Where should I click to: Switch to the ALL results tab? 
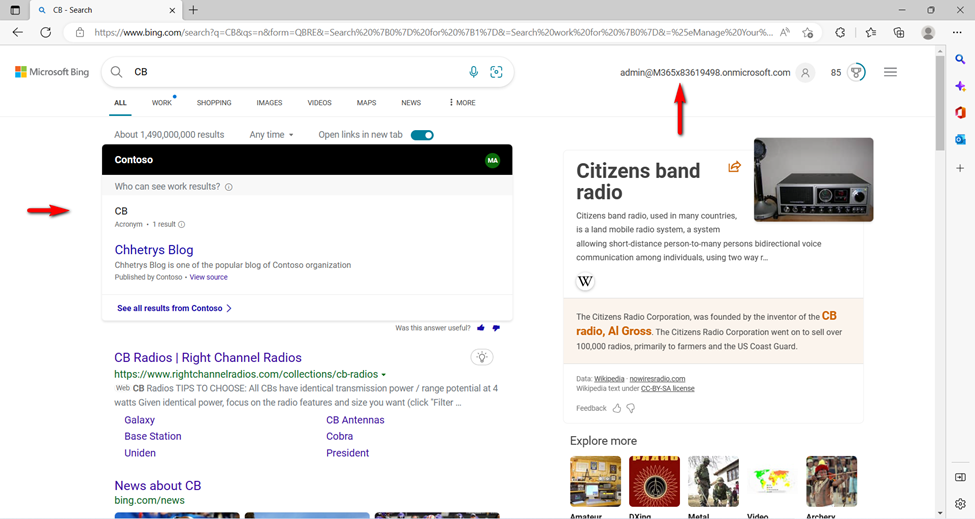[x=120, y=103]
